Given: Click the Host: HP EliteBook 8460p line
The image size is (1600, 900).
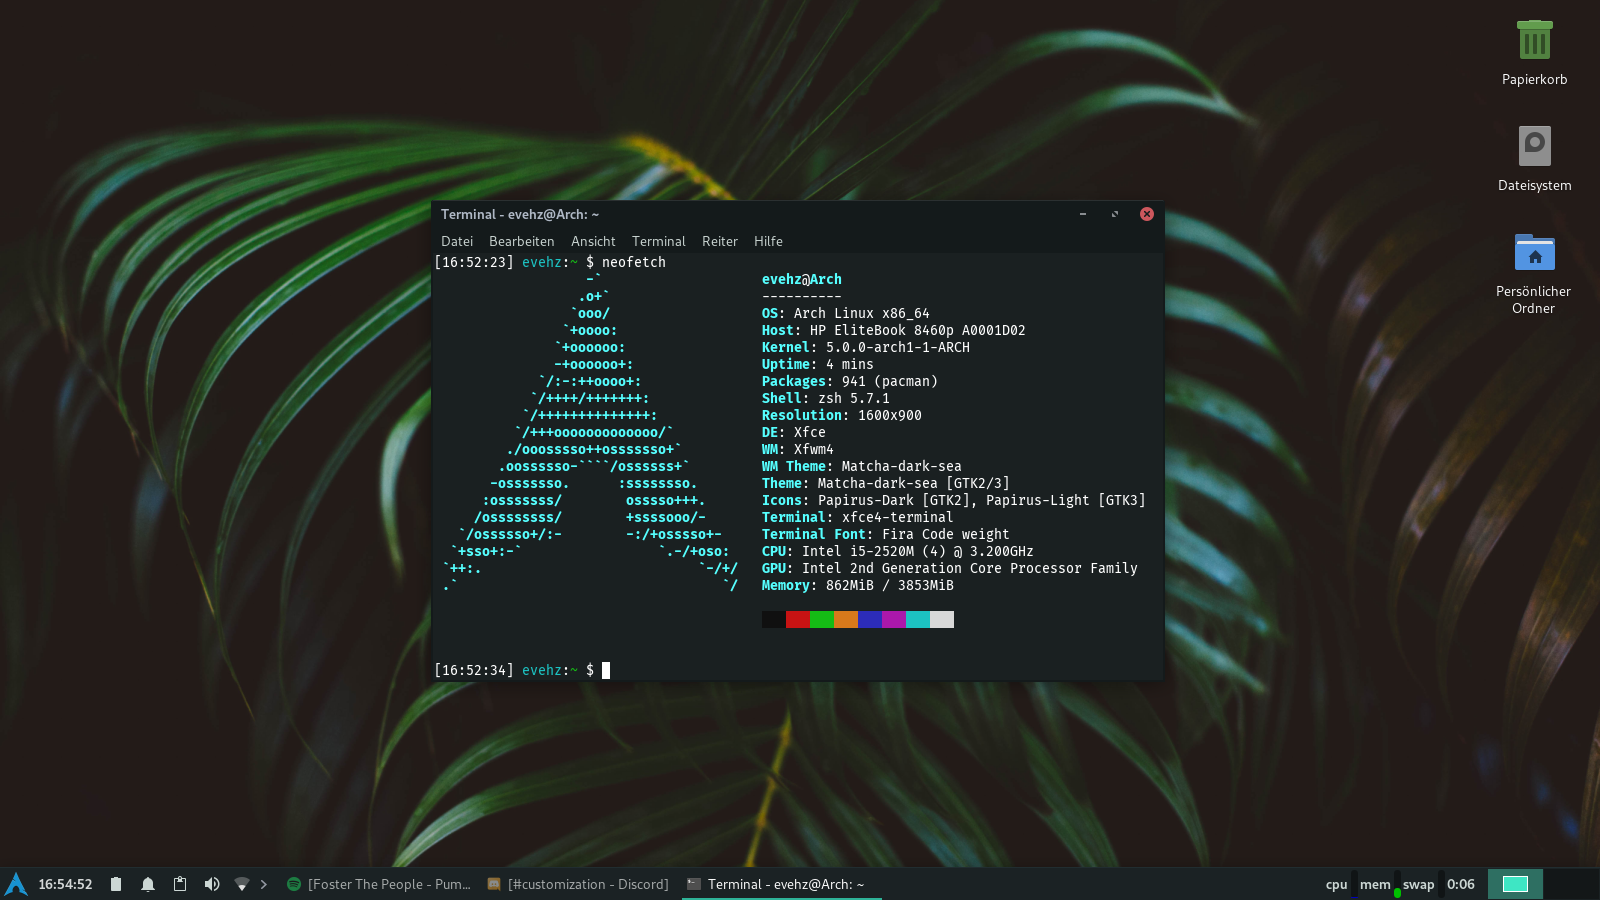Looking at the screenshot, I should pos(894,330).
